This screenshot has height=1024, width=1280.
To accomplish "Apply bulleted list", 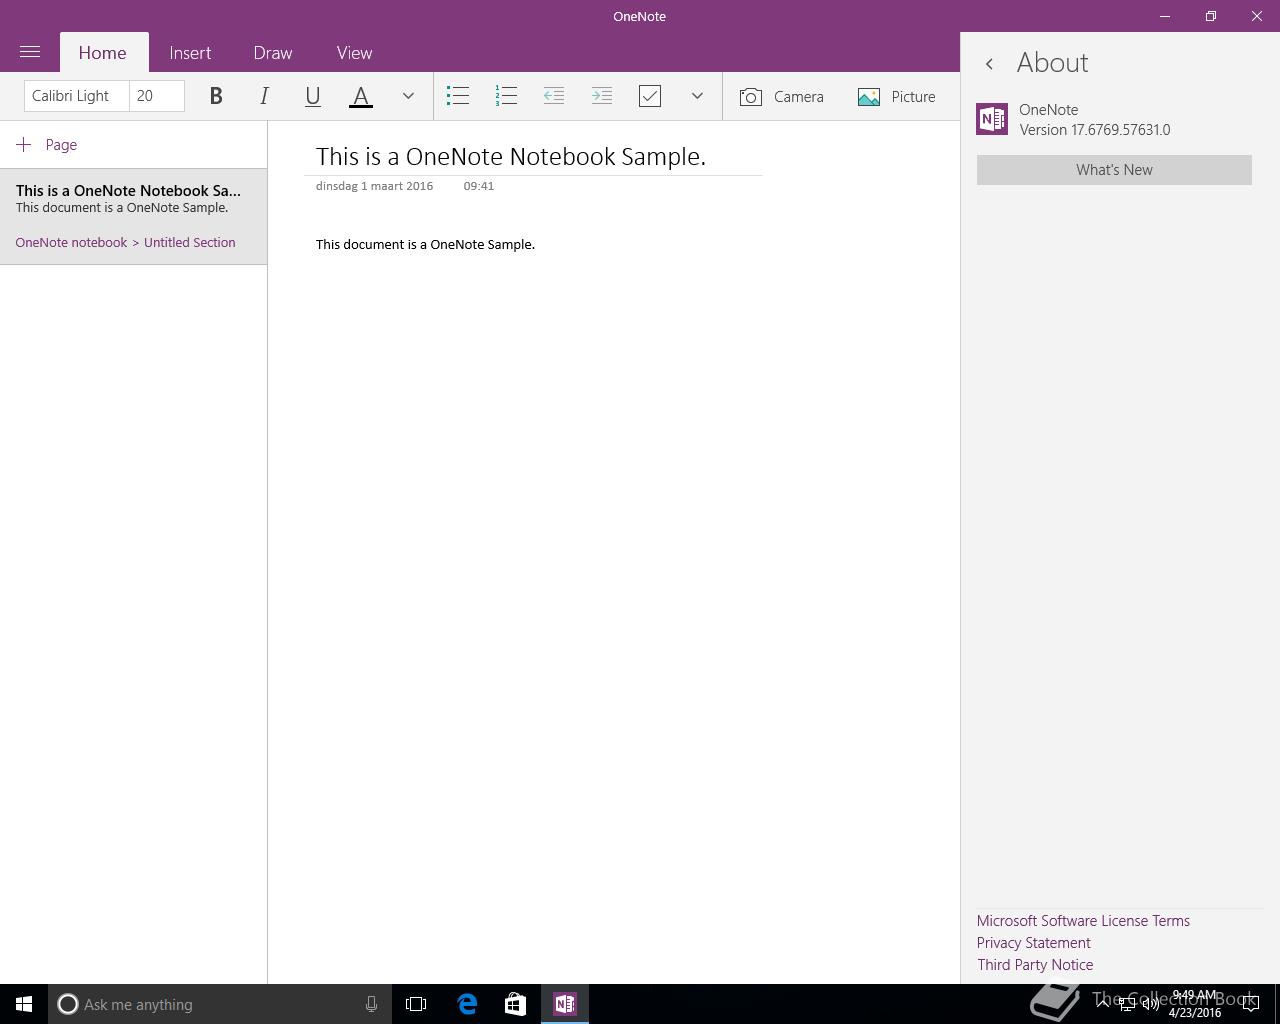I will [458, 96].
